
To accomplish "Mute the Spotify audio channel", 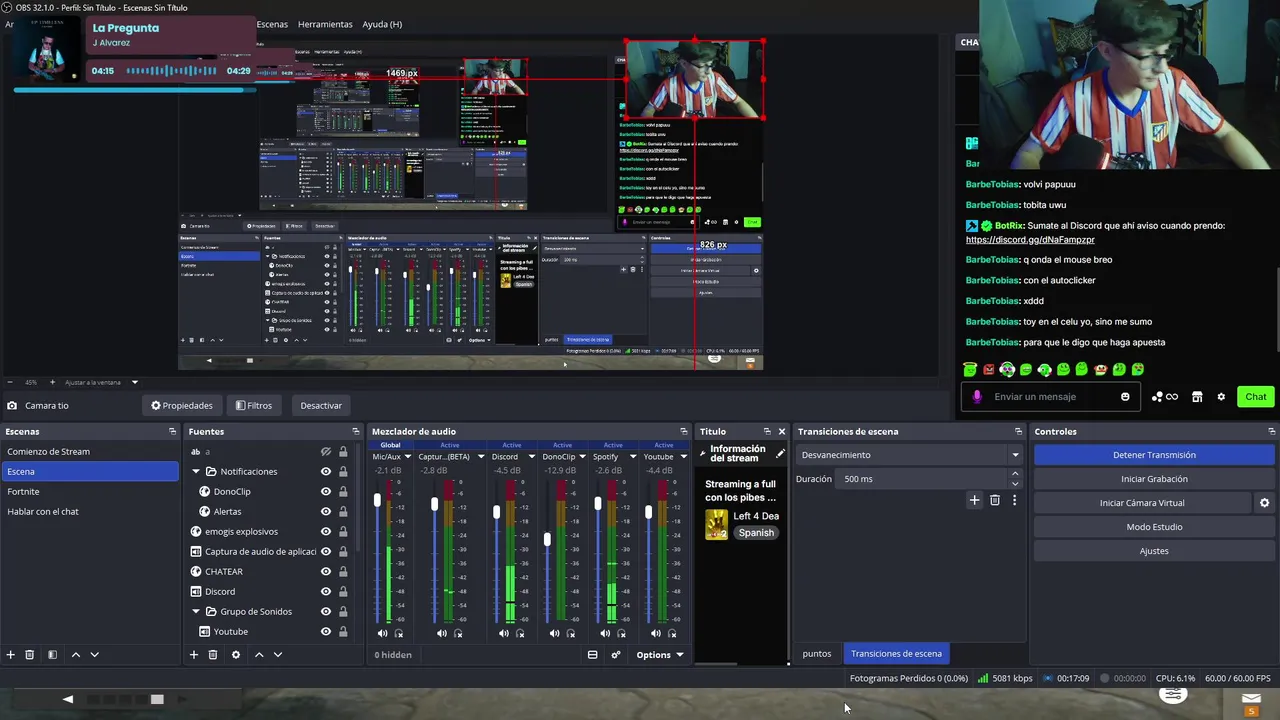I will tap(604, 633).
